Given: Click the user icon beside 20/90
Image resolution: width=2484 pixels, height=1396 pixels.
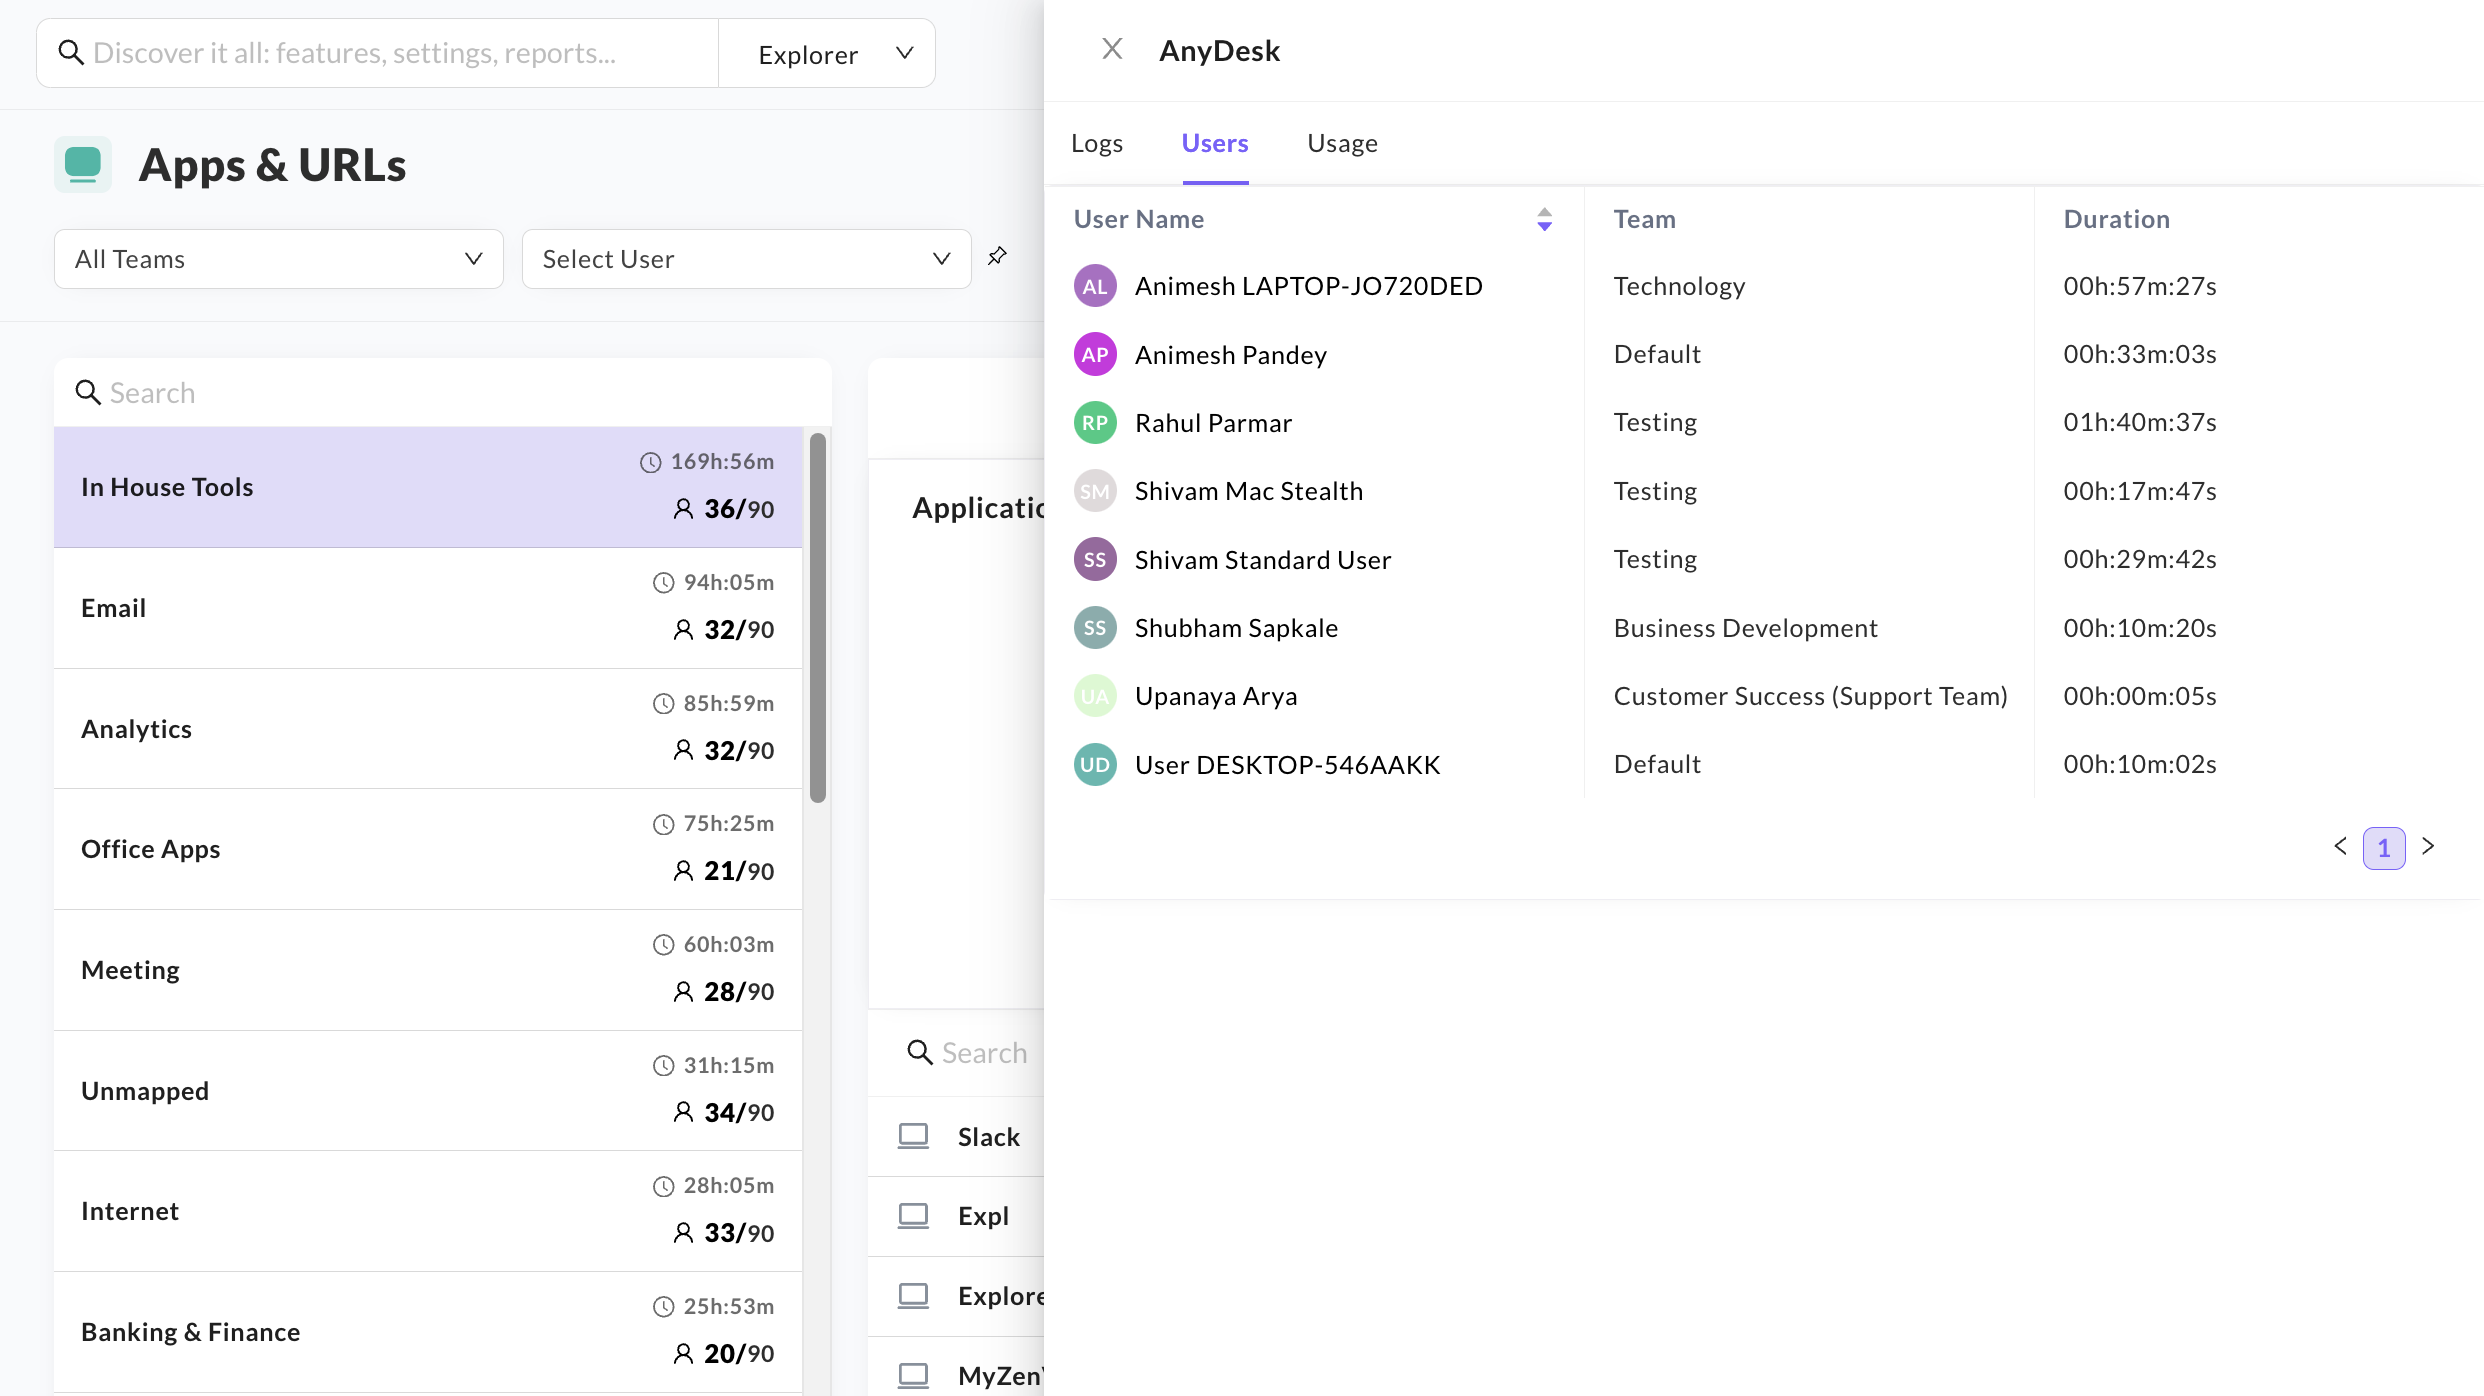Looking at the screenshot, I should click(x=683, y=1354).
